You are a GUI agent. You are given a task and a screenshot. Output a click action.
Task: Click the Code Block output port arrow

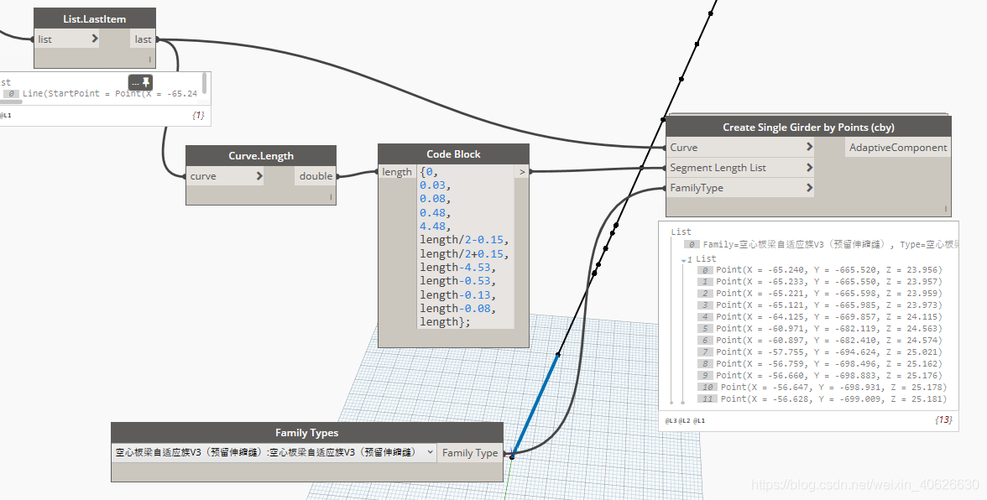click(x=520, y=172)
